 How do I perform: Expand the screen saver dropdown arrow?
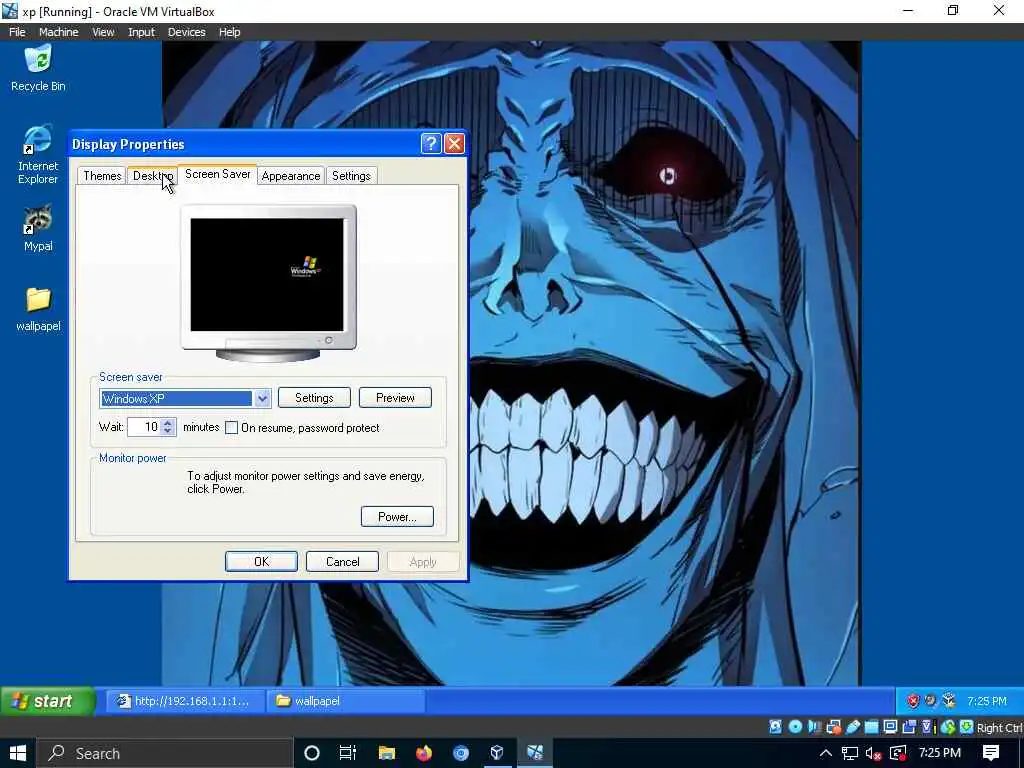[x=263, y=398]
